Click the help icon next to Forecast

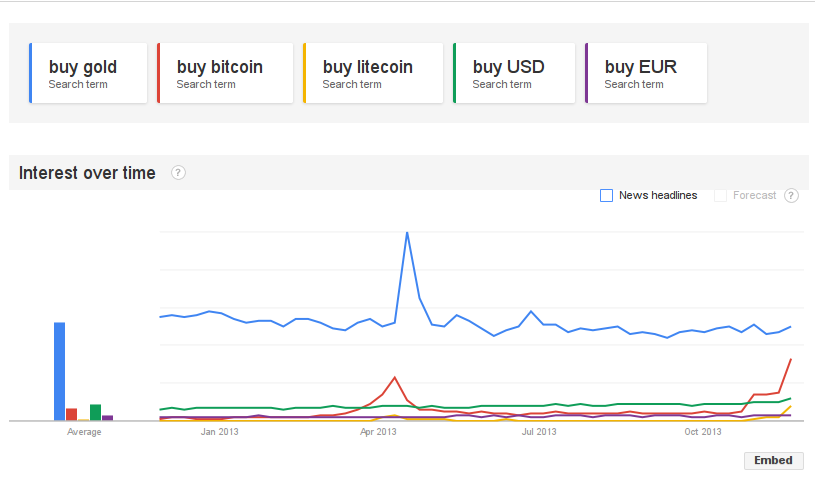click(x=791, y=195)
